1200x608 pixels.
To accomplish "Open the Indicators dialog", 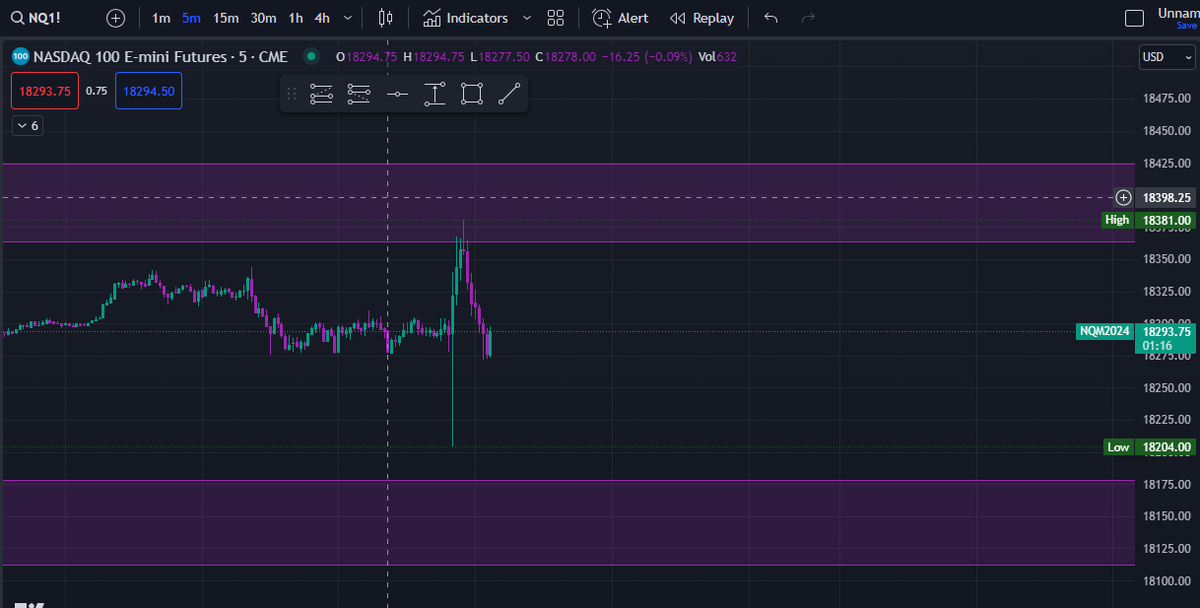I will click(465, 18).
